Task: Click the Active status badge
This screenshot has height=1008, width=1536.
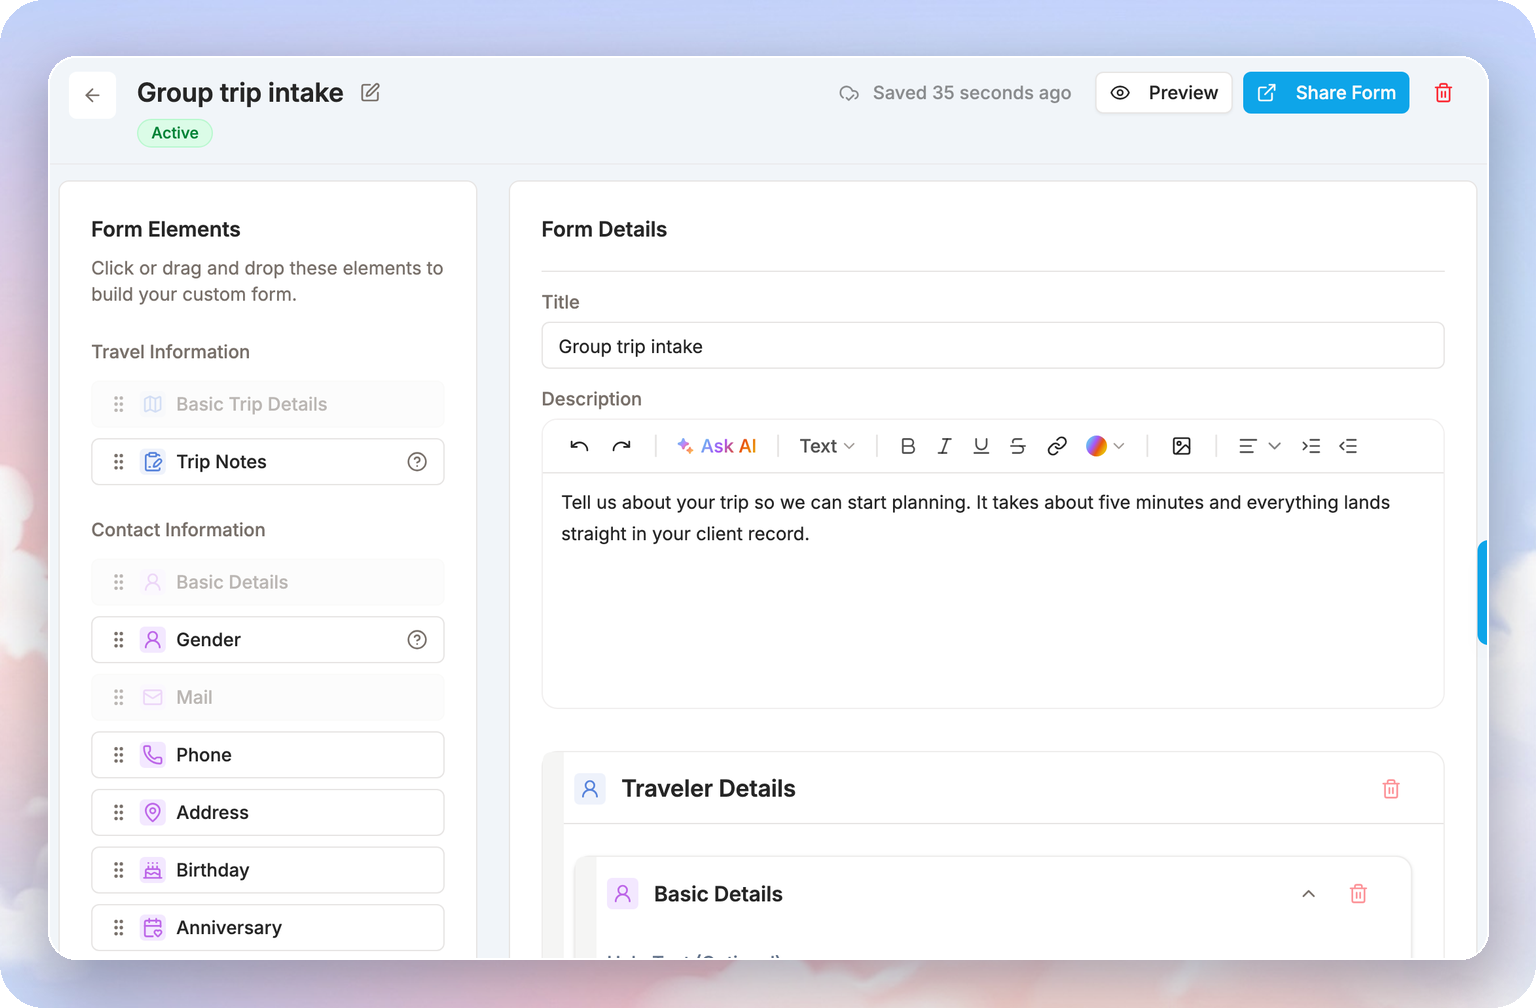Action: click(175, 133)
